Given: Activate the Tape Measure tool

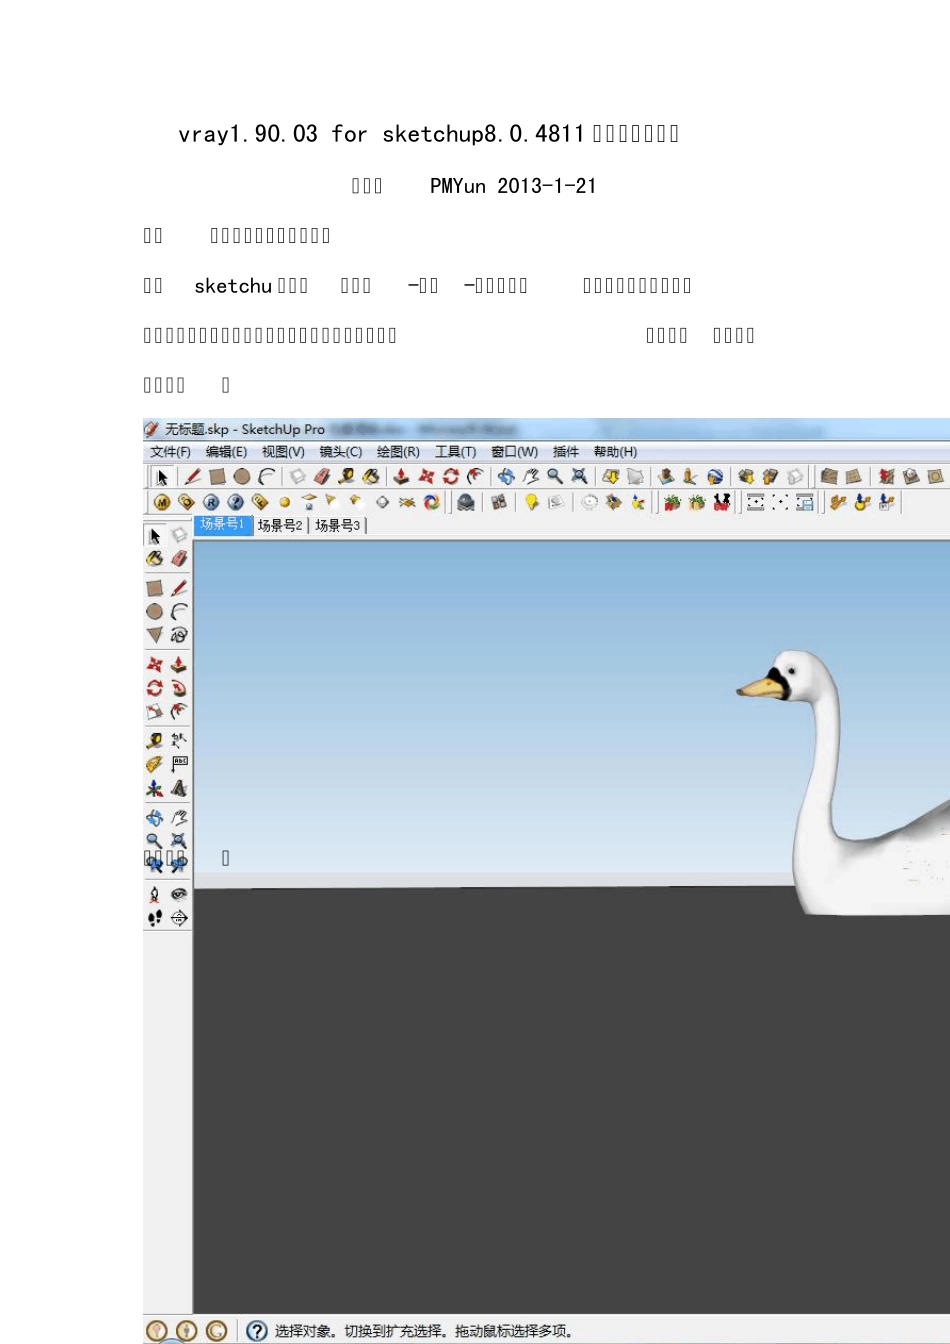Looking at the screenshot, I should click(x=155, y=741).
